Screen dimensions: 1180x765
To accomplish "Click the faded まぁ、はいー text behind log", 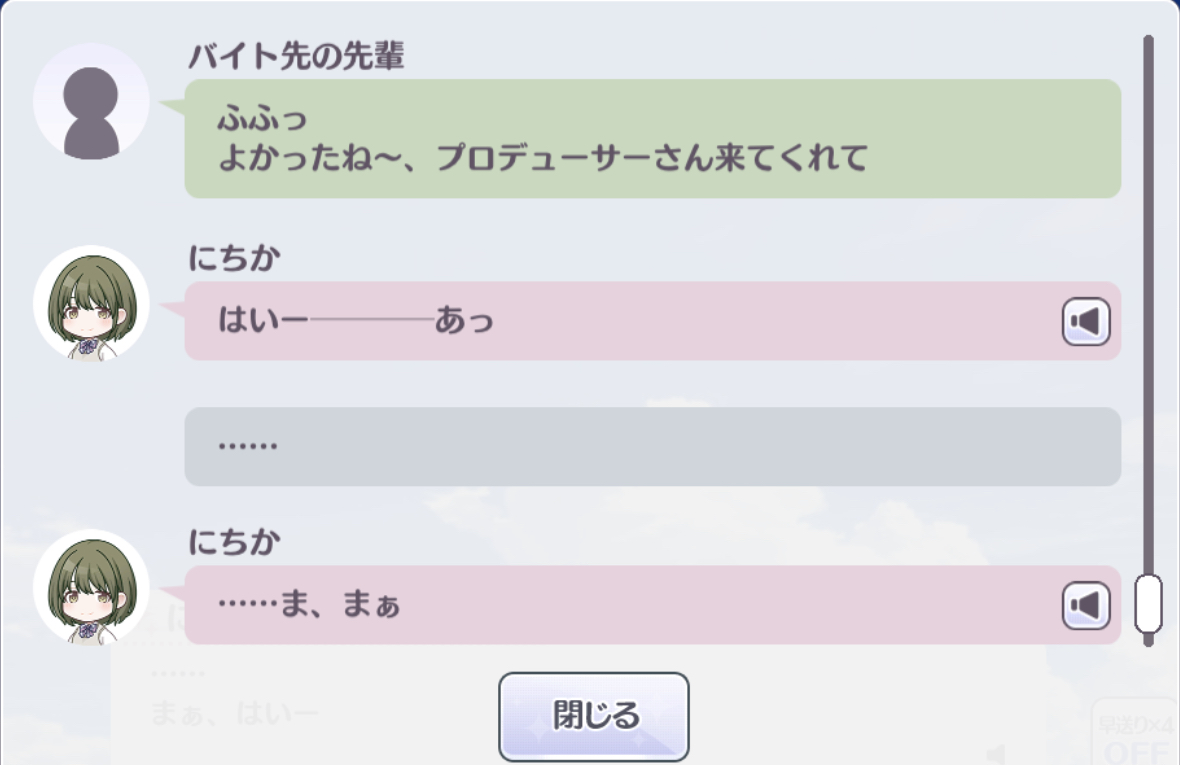I will coord(234,713).
